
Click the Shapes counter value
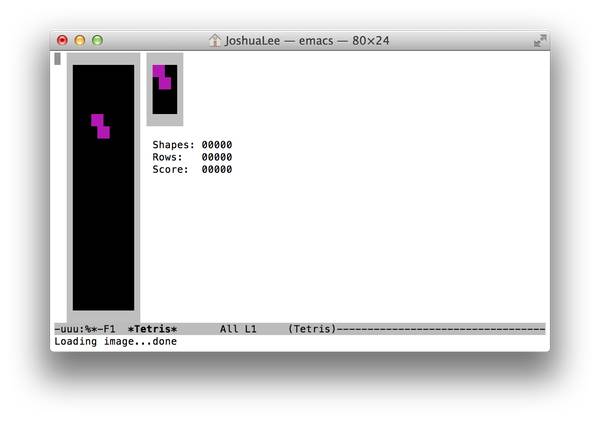pos(216,145)
